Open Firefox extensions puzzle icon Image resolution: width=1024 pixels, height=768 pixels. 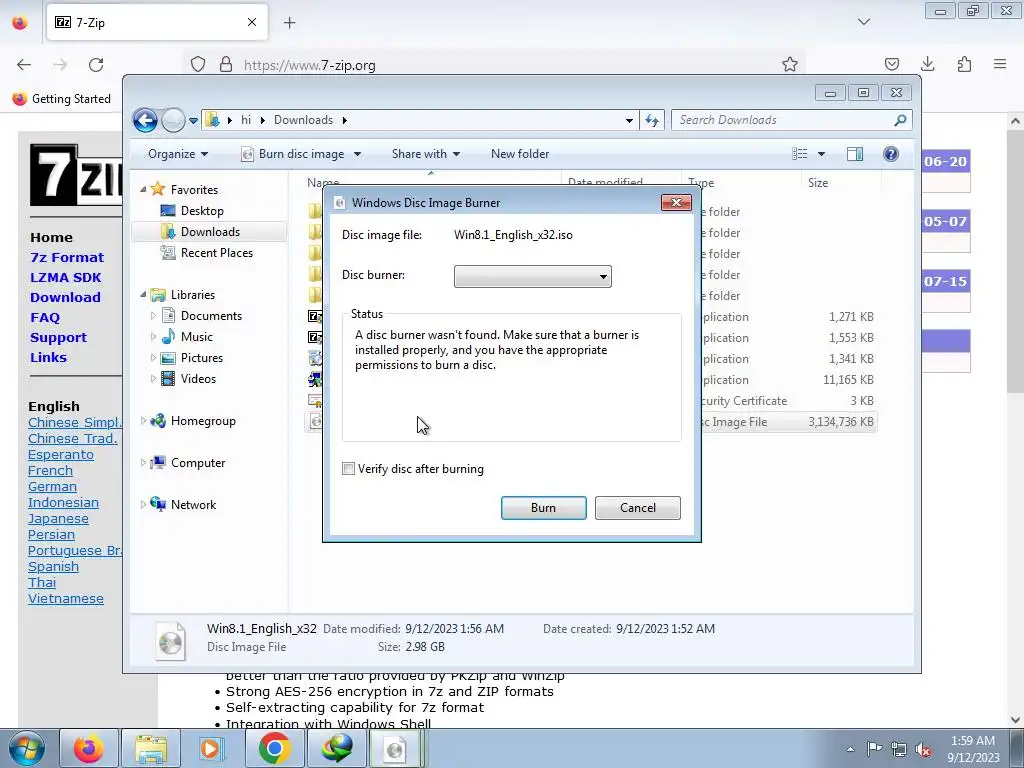[x=964, y=64]
